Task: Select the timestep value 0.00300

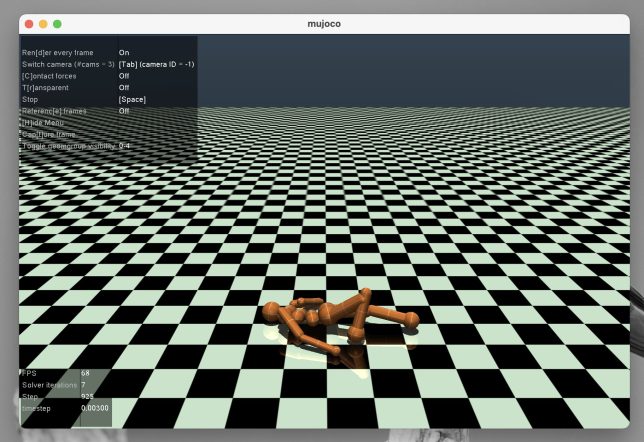Action: [x=95, y=408]
